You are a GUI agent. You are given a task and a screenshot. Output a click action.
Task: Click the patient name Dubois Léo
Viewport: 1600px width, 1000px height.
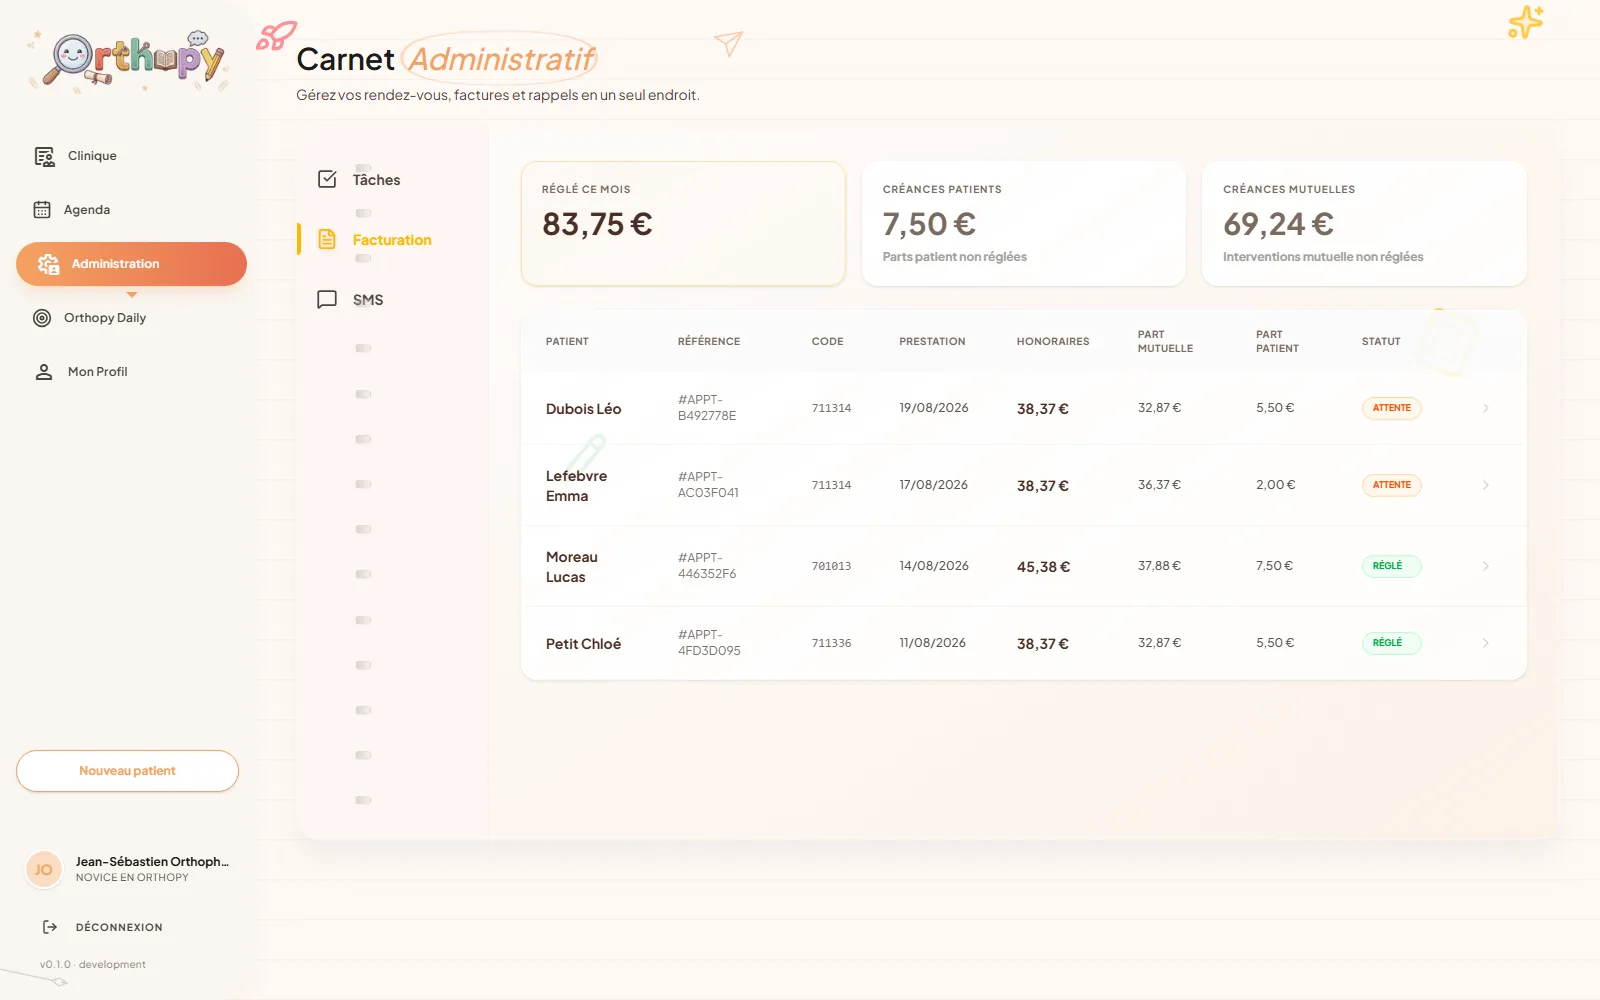(583, 409)
